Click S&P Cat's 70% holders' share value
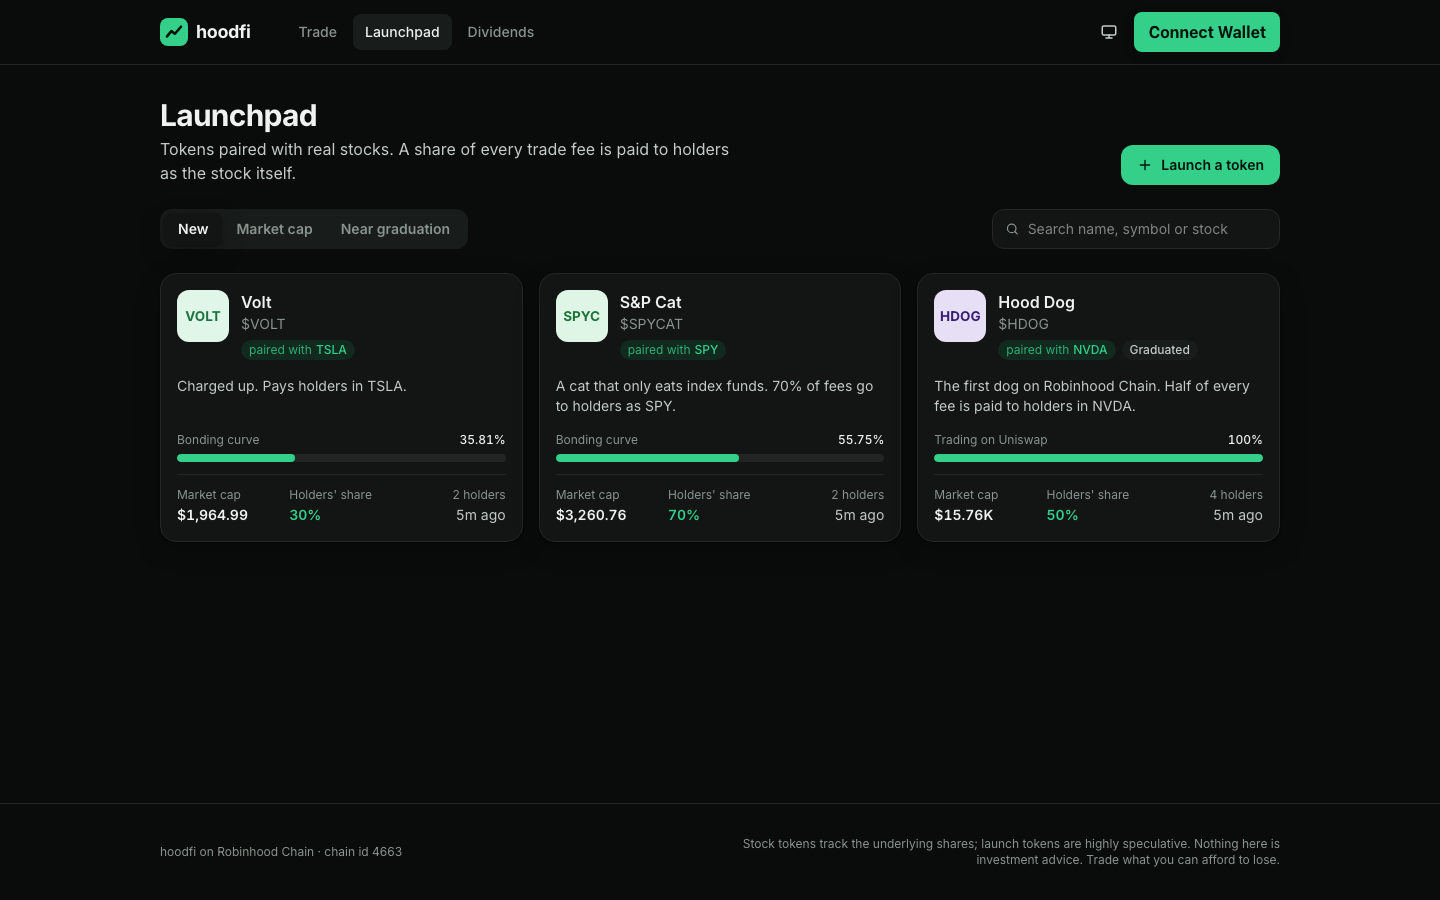 pyautogui.click(x=684, y=515)
